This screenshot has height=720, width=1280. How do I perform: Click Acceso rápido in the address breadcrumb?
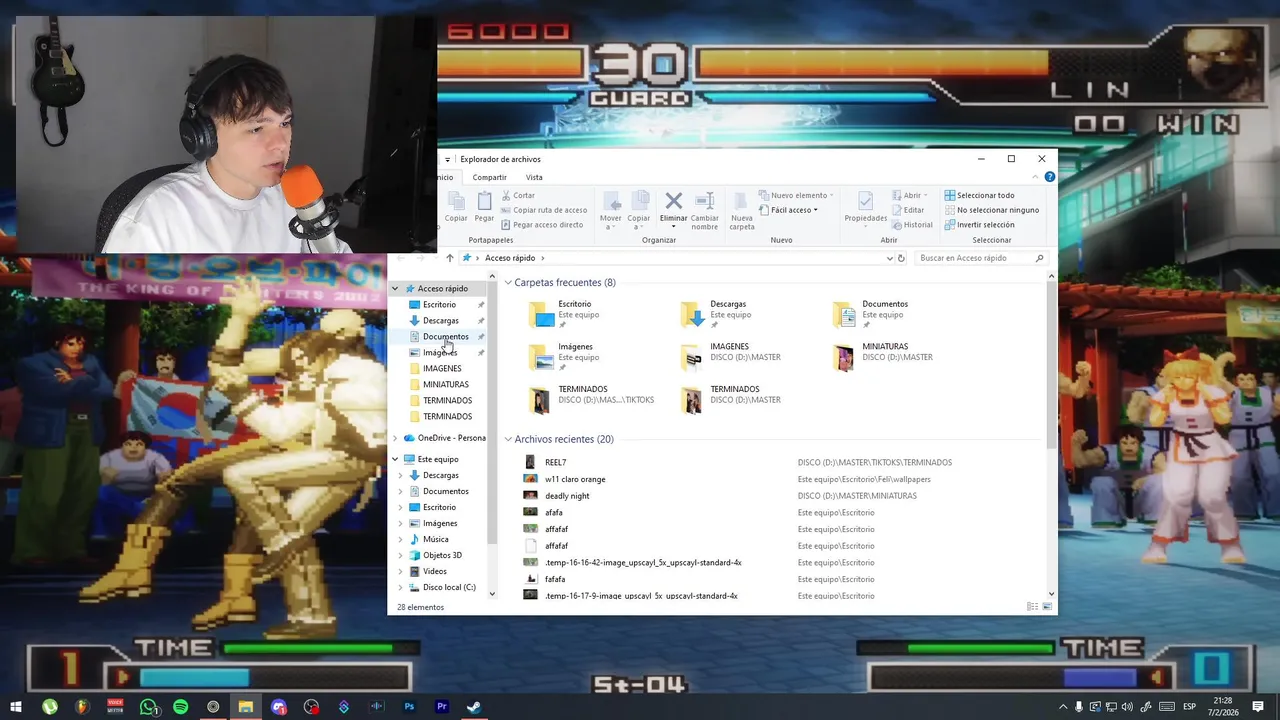click(510, 258)
